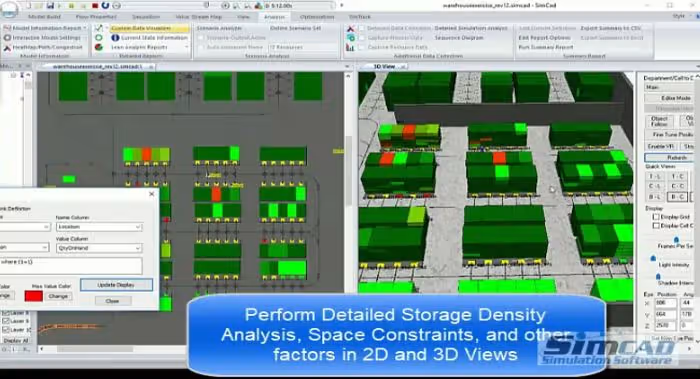Switch to the Simulation ribbon tab

(x=146, y=17)
